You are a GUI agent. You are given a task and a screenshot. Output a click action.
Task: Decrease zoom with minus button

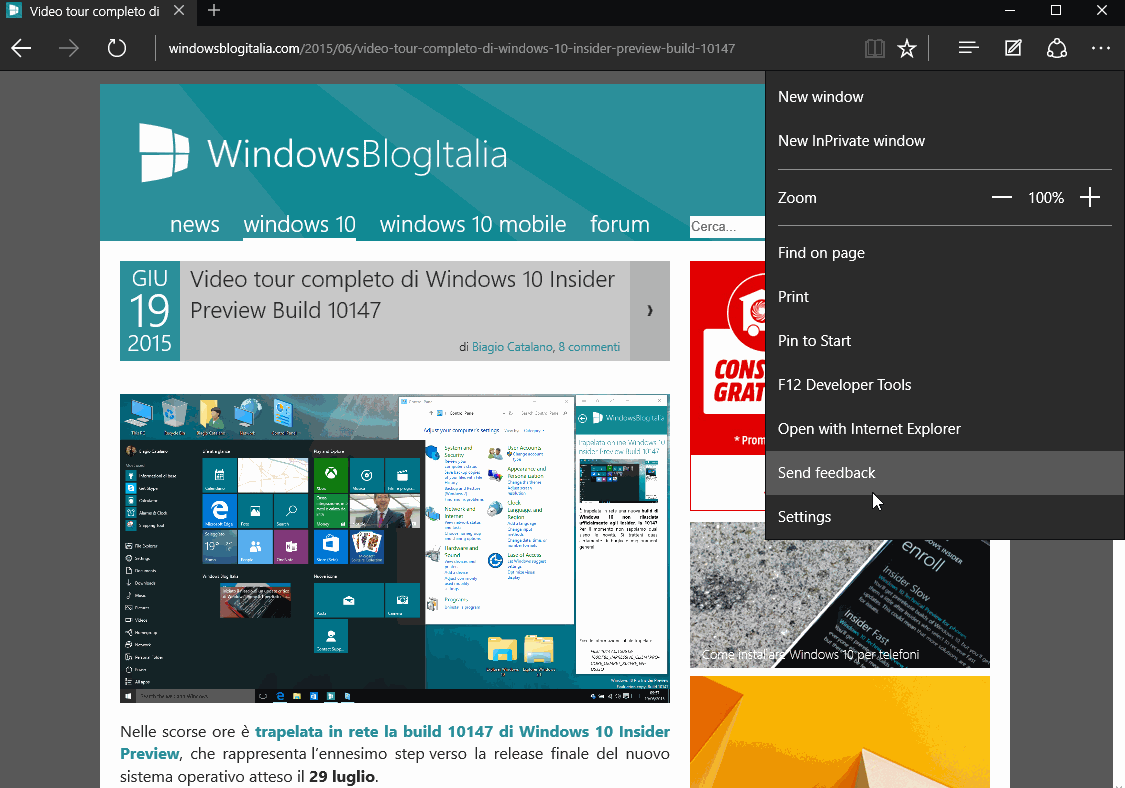pos(1002,197)
